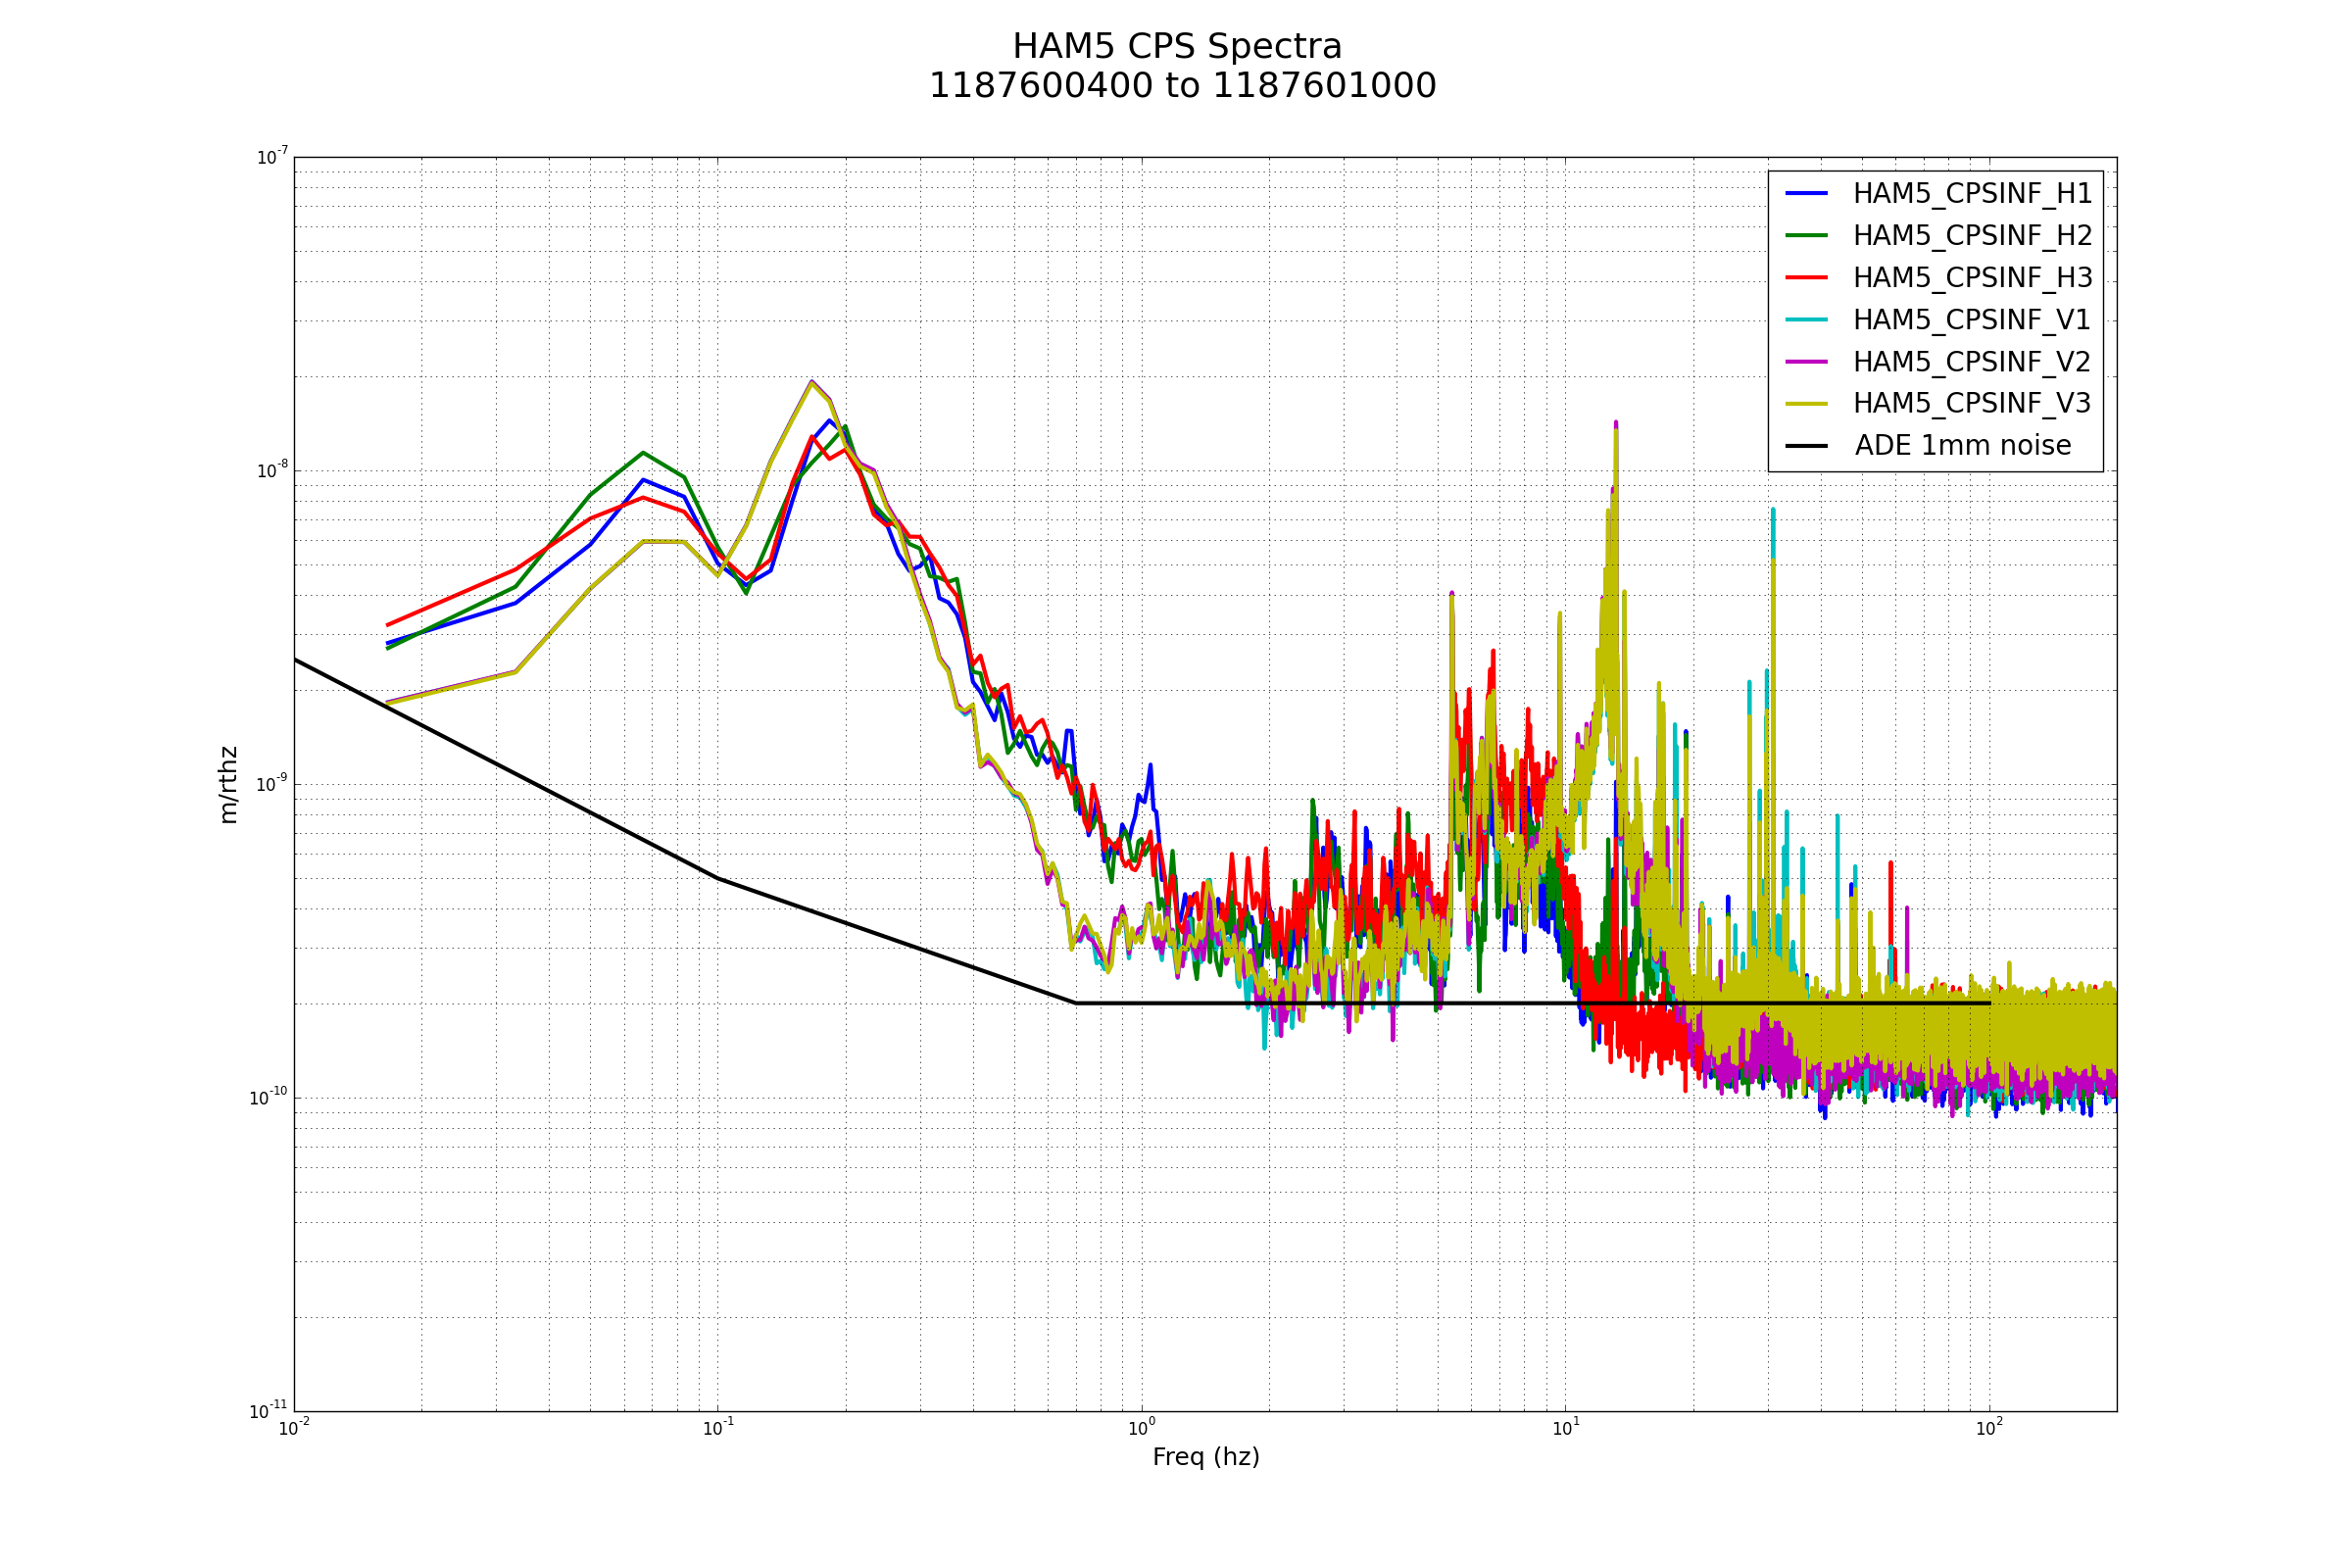Click the 10^0 x-axis tick label

(x=1141, y=1429)
